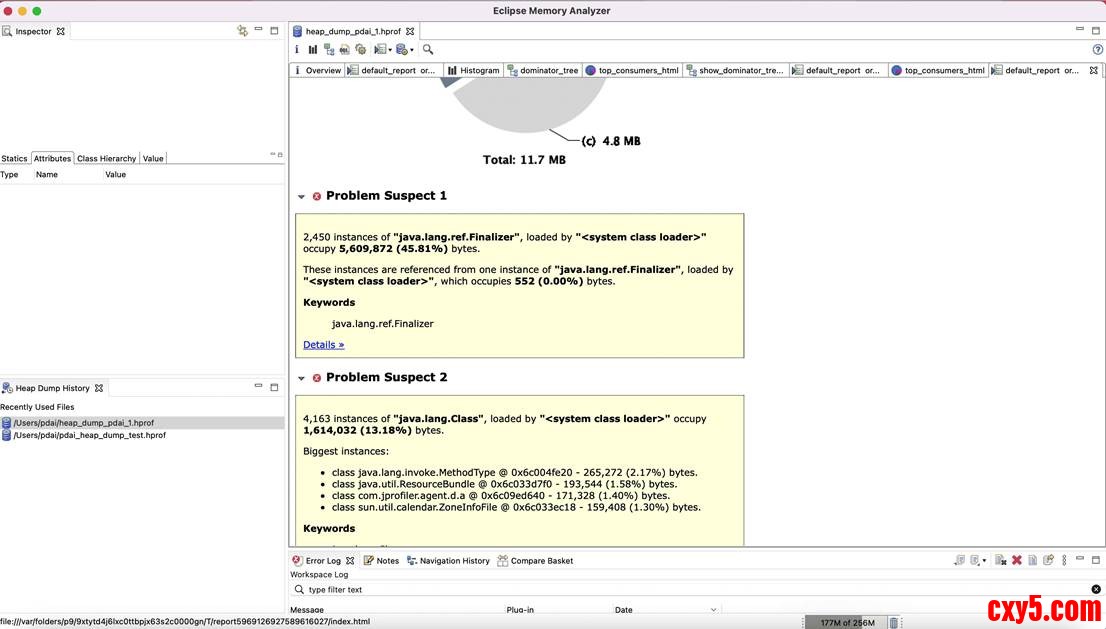Image resolution: width=1106 pixels, height=629 pixels.
Task: Run garbage collector via trash icon
Action: tap(894, 622)
